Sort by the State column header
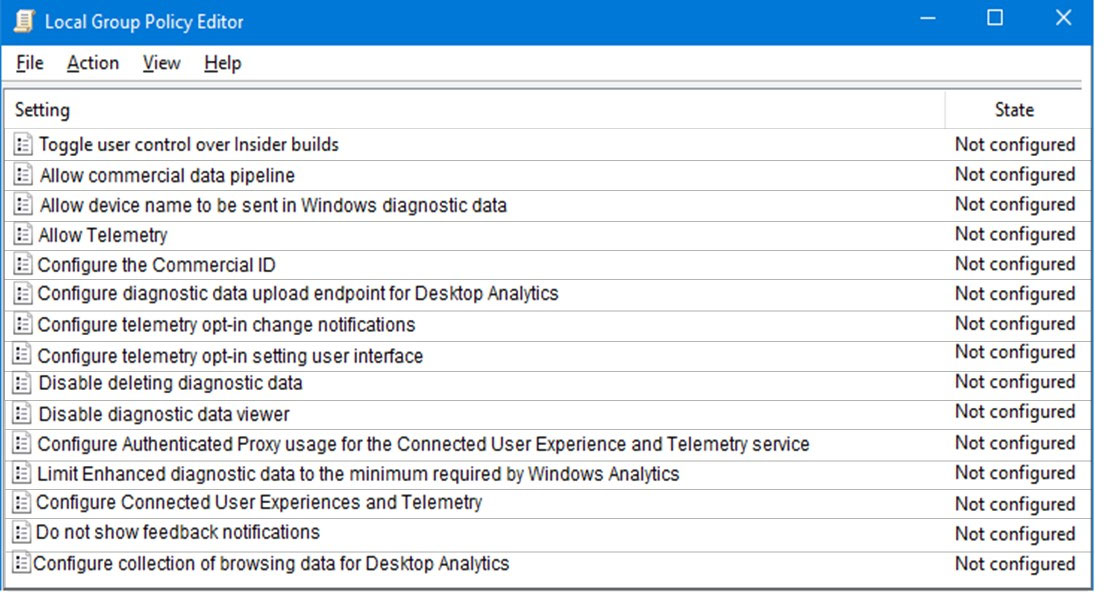The width and height of the screenshot is (1107, 600). pyautogui.click(x=1015, y=110)
